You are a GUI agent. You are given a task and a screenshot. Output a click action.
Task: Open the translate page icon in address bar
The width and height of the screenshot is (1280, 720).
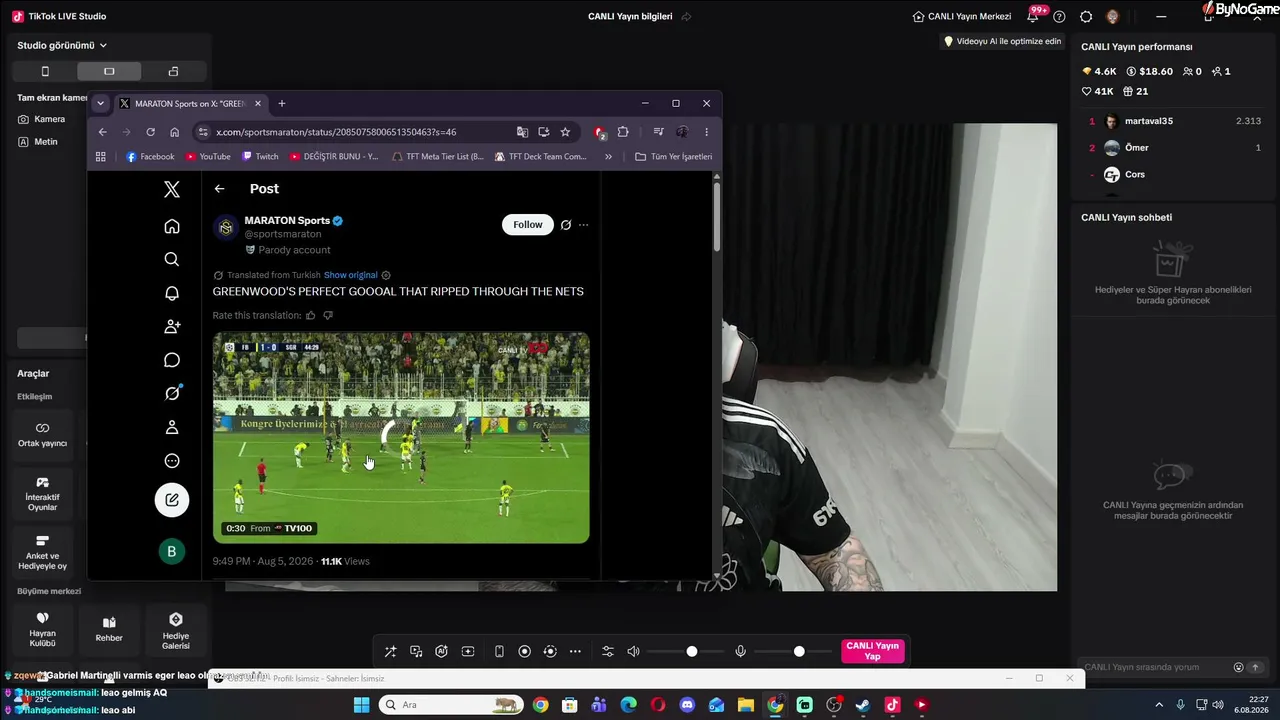click(x=522, y=132)
